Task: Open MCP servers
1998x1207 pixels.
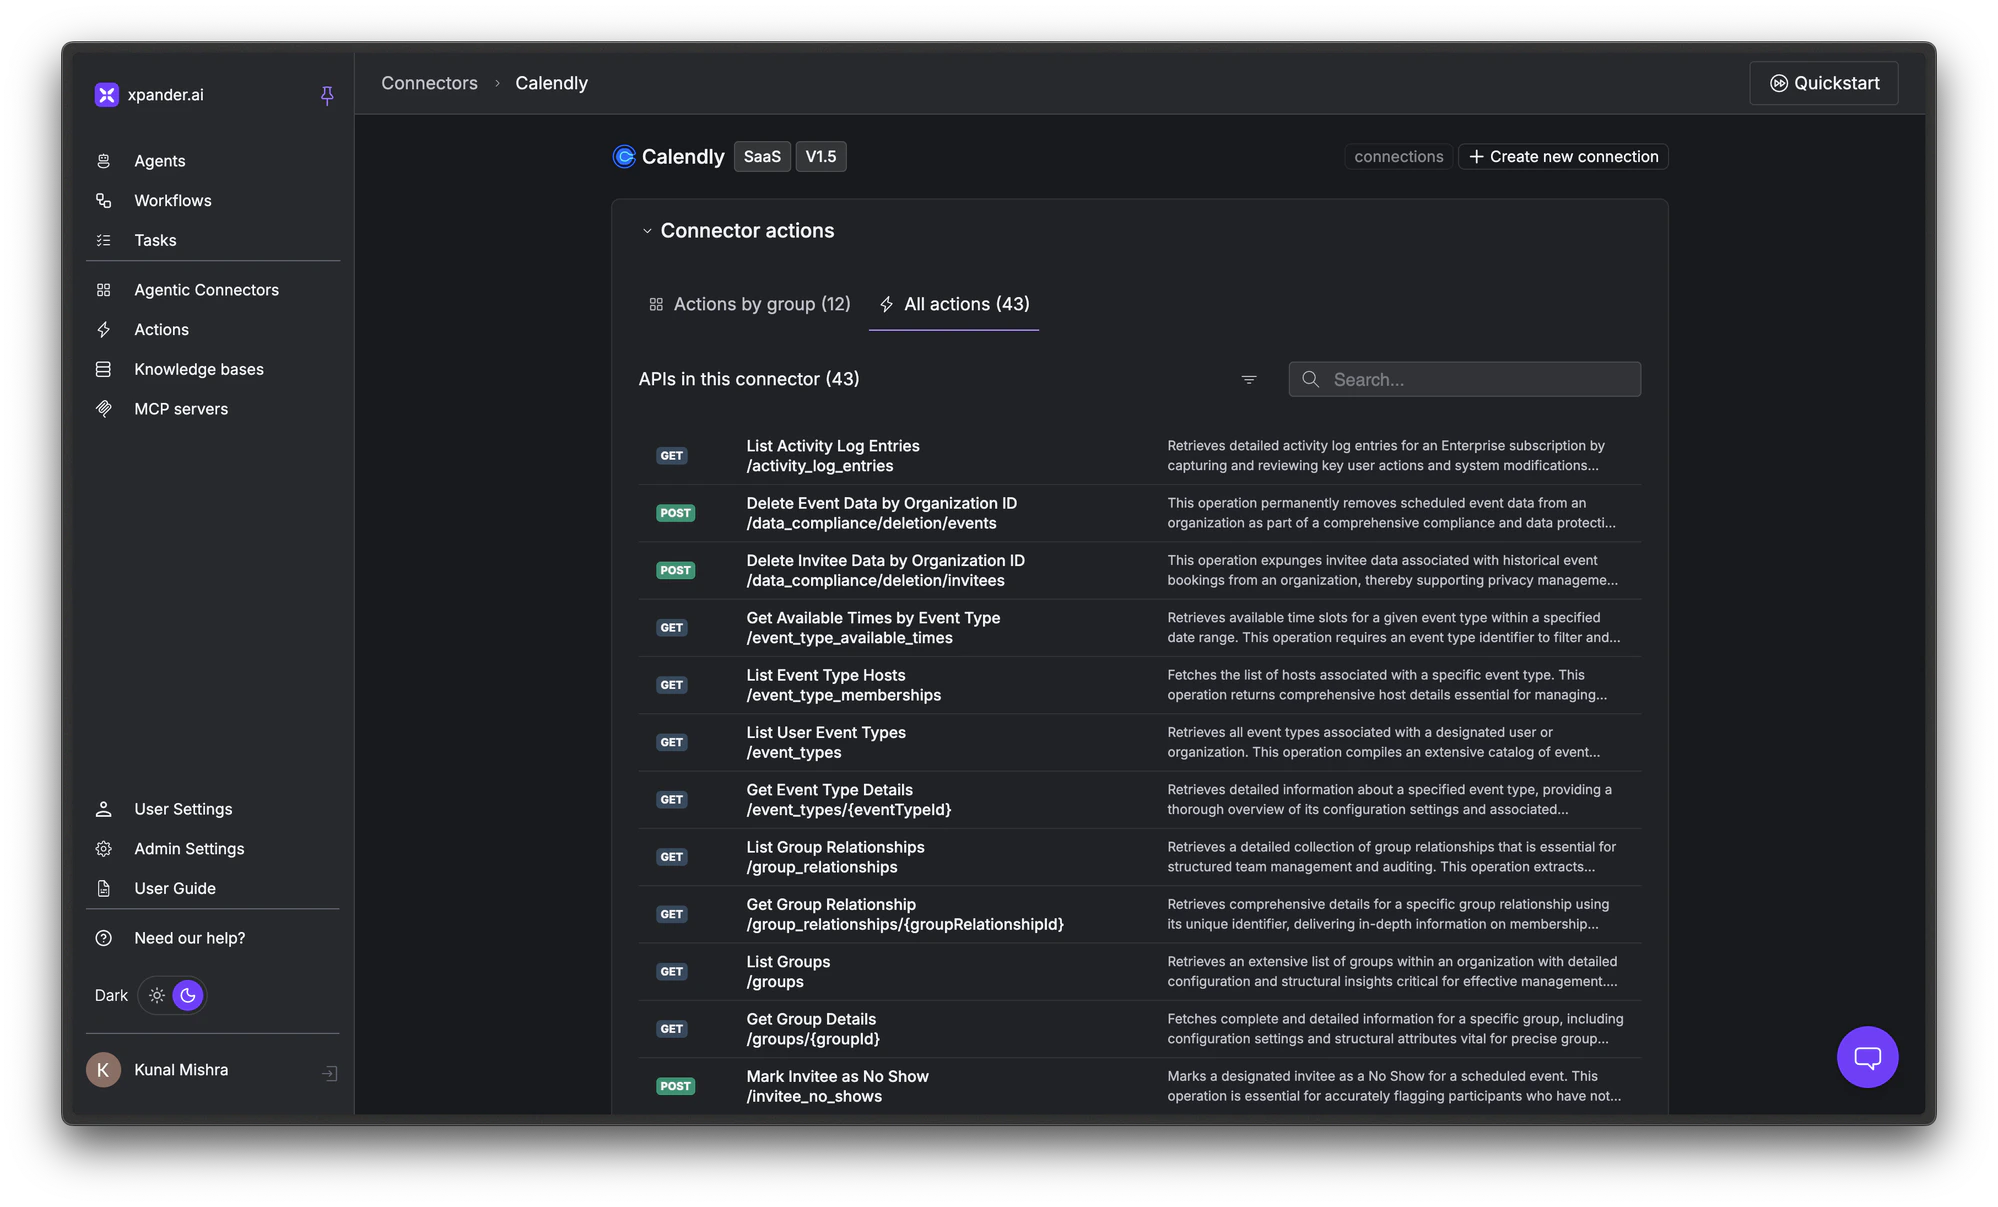Action: pyautogui.click(x=181, y=408)
